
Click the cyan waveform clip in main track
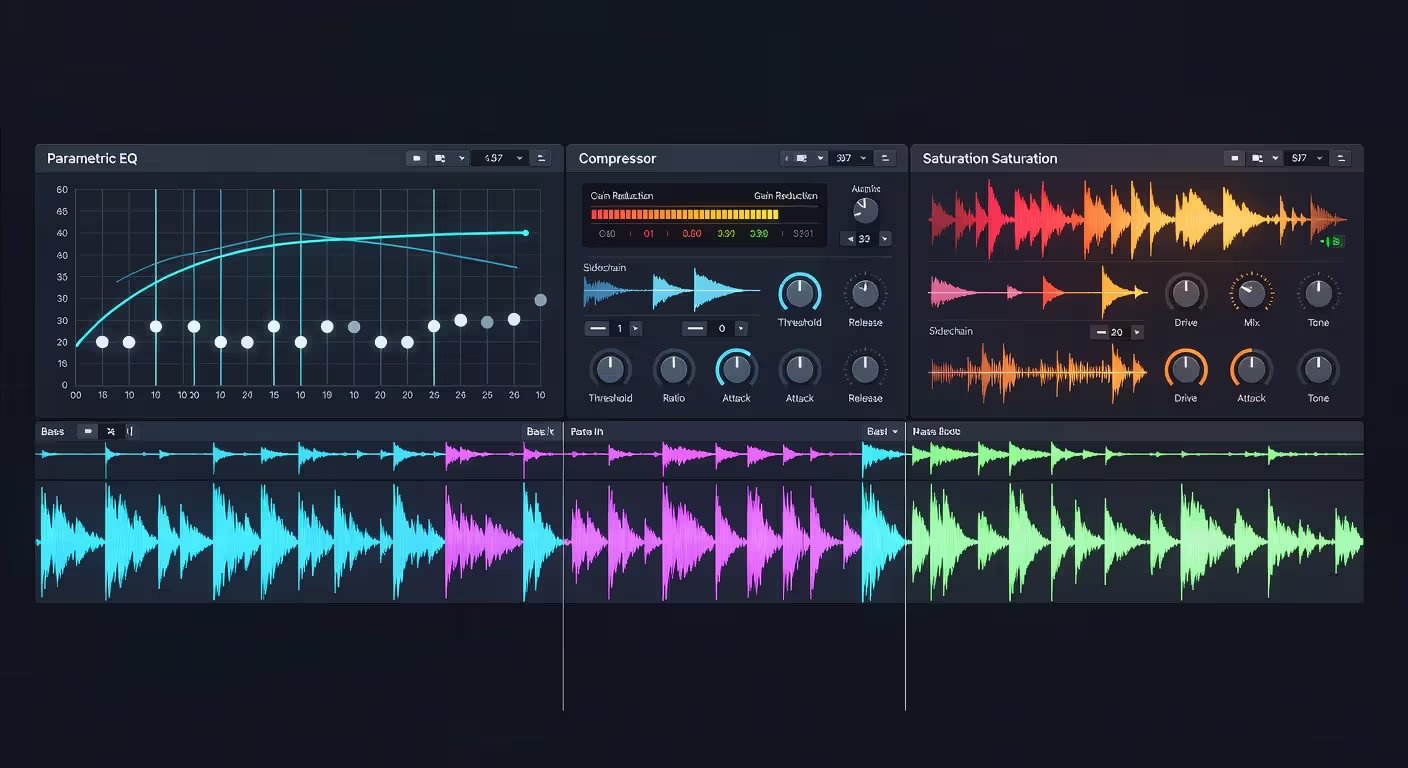(x=241, y=542)
